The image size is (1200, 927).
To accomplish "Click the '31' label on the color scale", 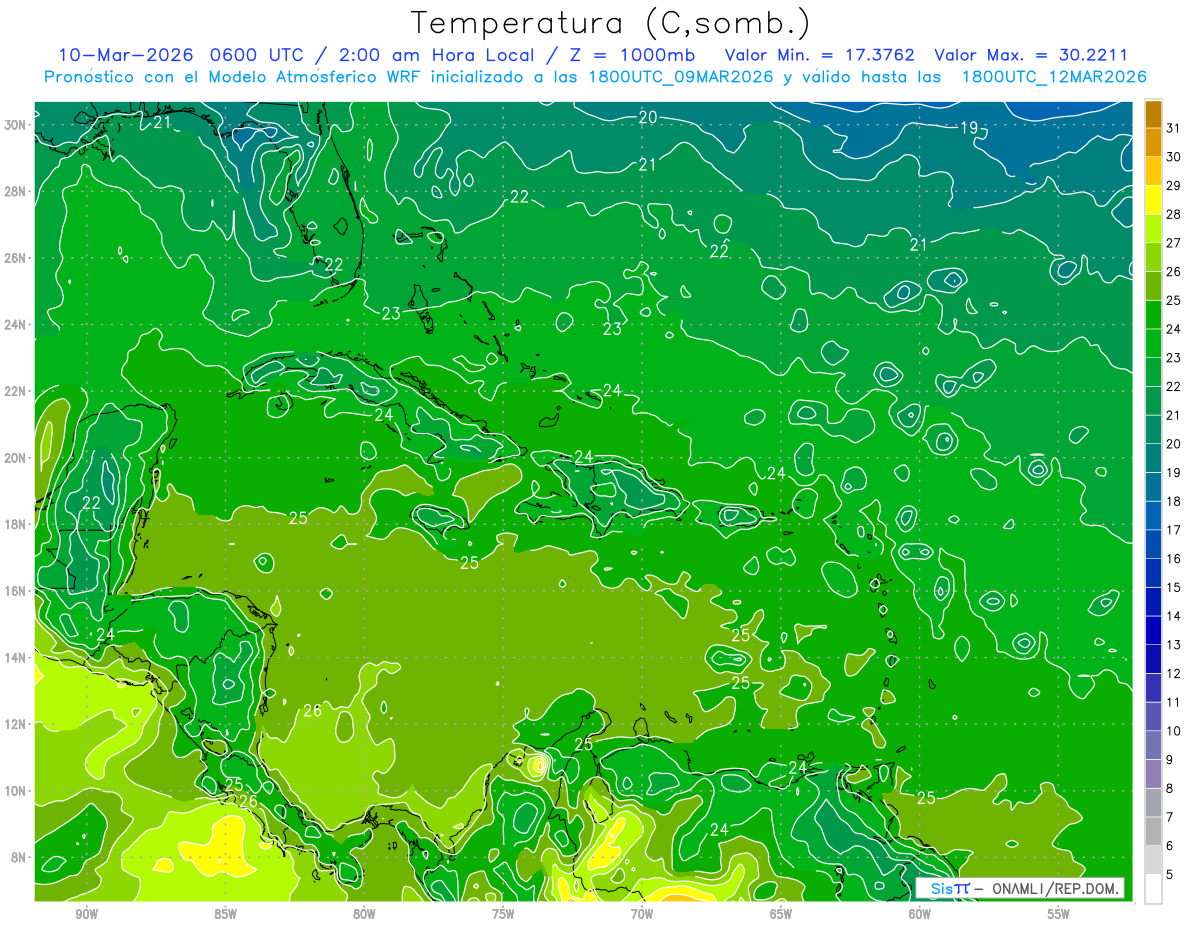I will coord(1174,127).
